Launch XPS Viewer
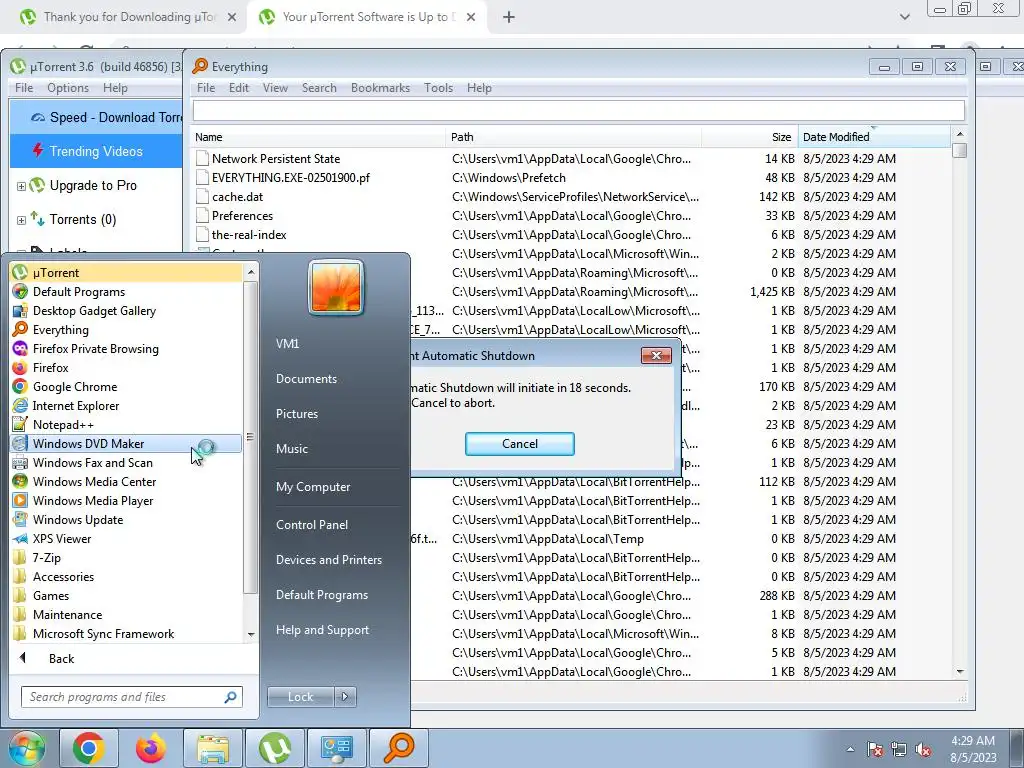Viewport: 1024px width, 768px height. (x=126, y=538)
